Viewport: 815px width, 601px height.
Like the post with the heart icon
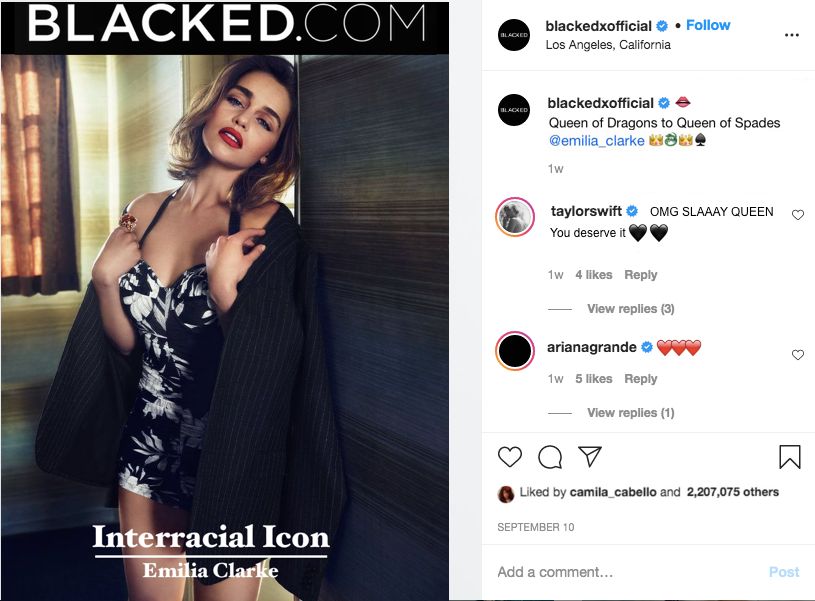(508, 457)
